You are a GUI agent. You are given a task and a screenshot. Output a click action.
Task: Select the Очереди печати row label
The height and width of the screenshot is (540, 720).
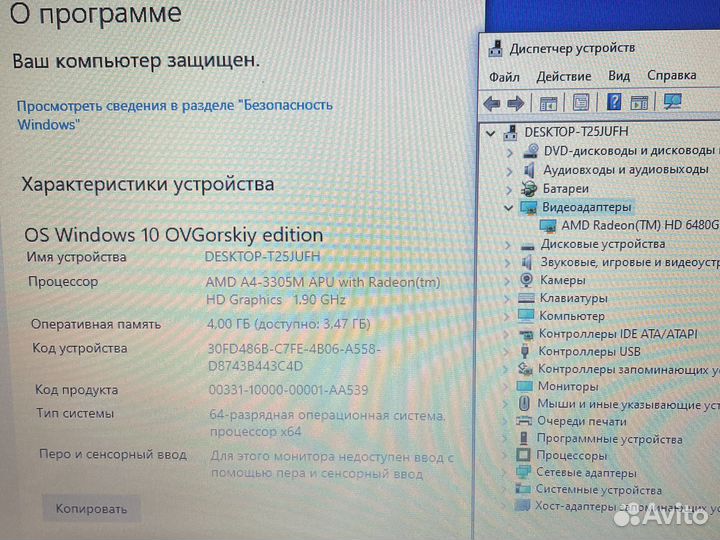[x=581, y=421]
